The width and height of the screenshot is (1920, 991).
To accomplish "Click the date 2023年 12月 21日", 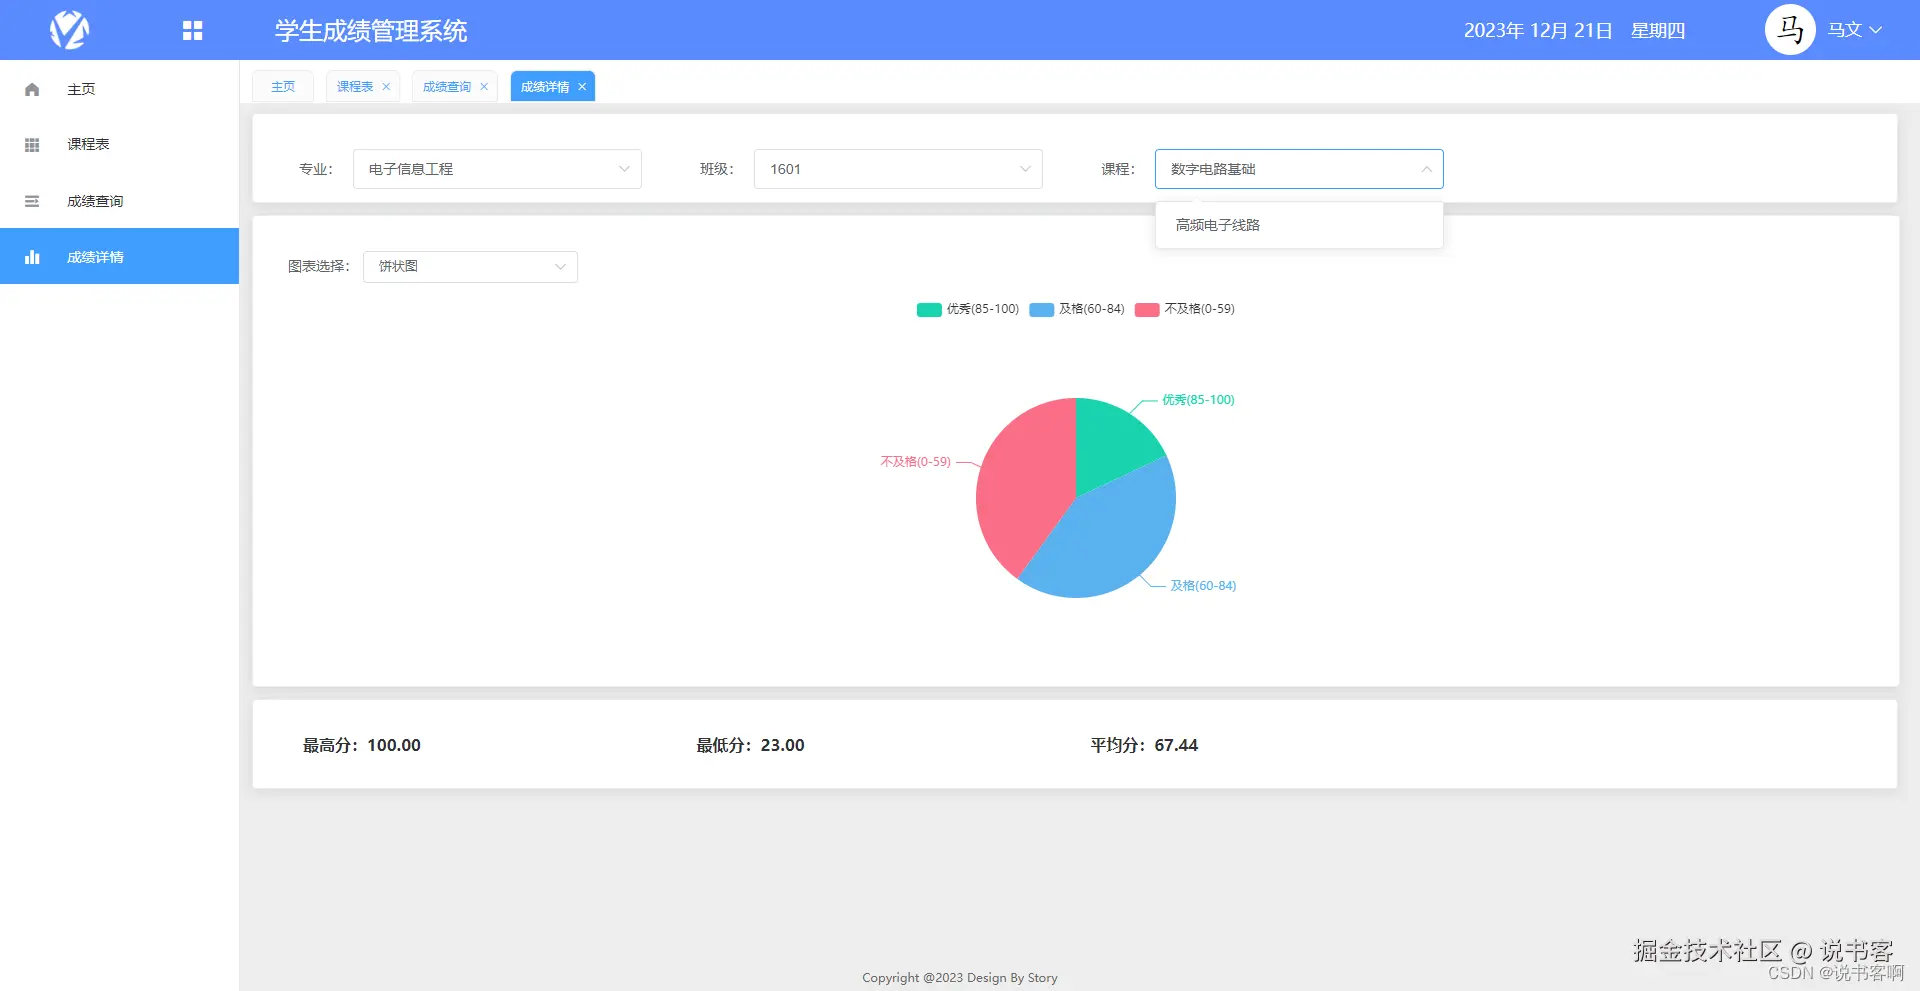I will 1538,31.
